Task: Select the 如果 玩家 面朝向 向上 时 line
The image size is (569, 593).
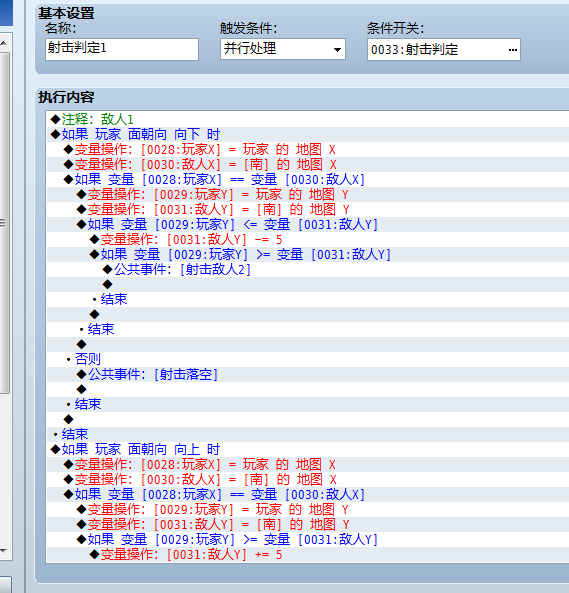Action: click(x=307, y=449)
